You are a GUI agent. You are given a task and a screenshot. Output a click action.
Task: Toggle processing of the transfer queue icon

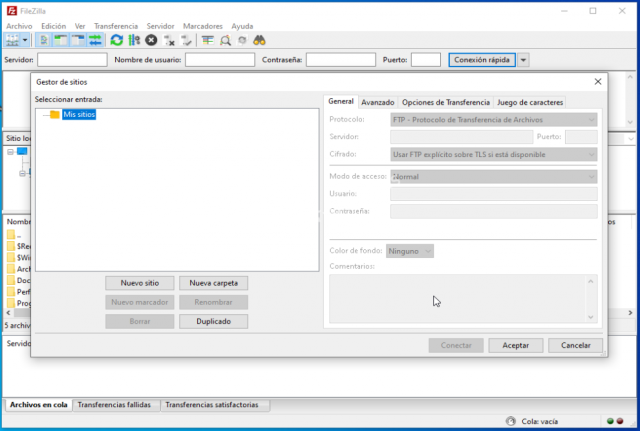point(134,40)
